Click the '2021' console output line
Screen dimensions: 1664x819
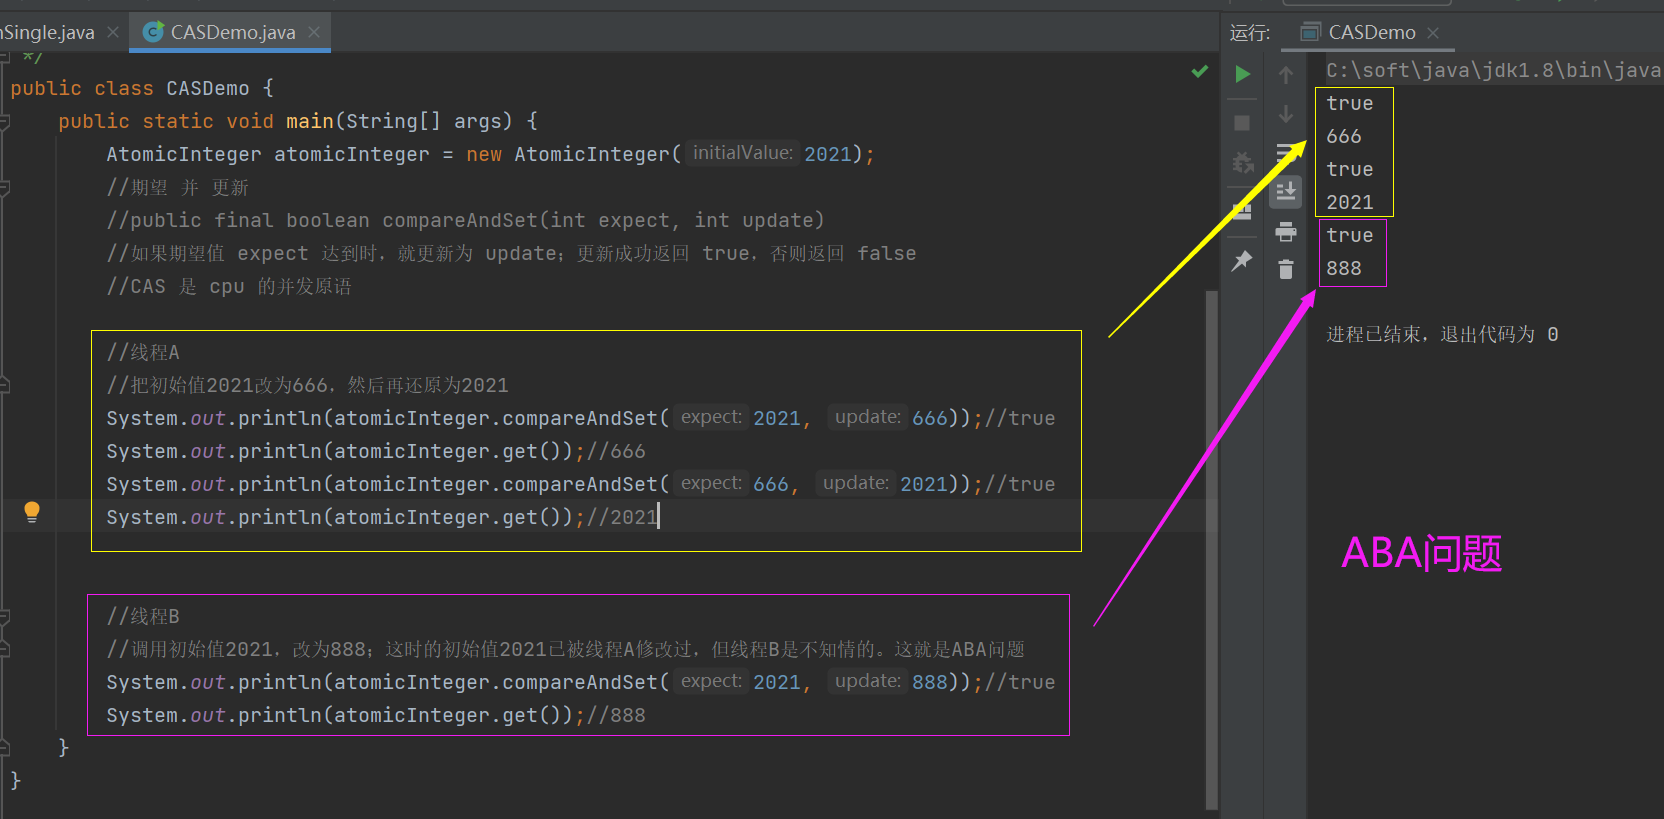tap(1350, 202)
